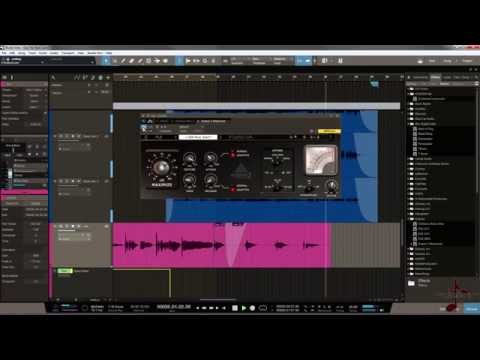Viewport: 480px width, 360px height.
Task: Select the Split tool
Action: [123, 61]
